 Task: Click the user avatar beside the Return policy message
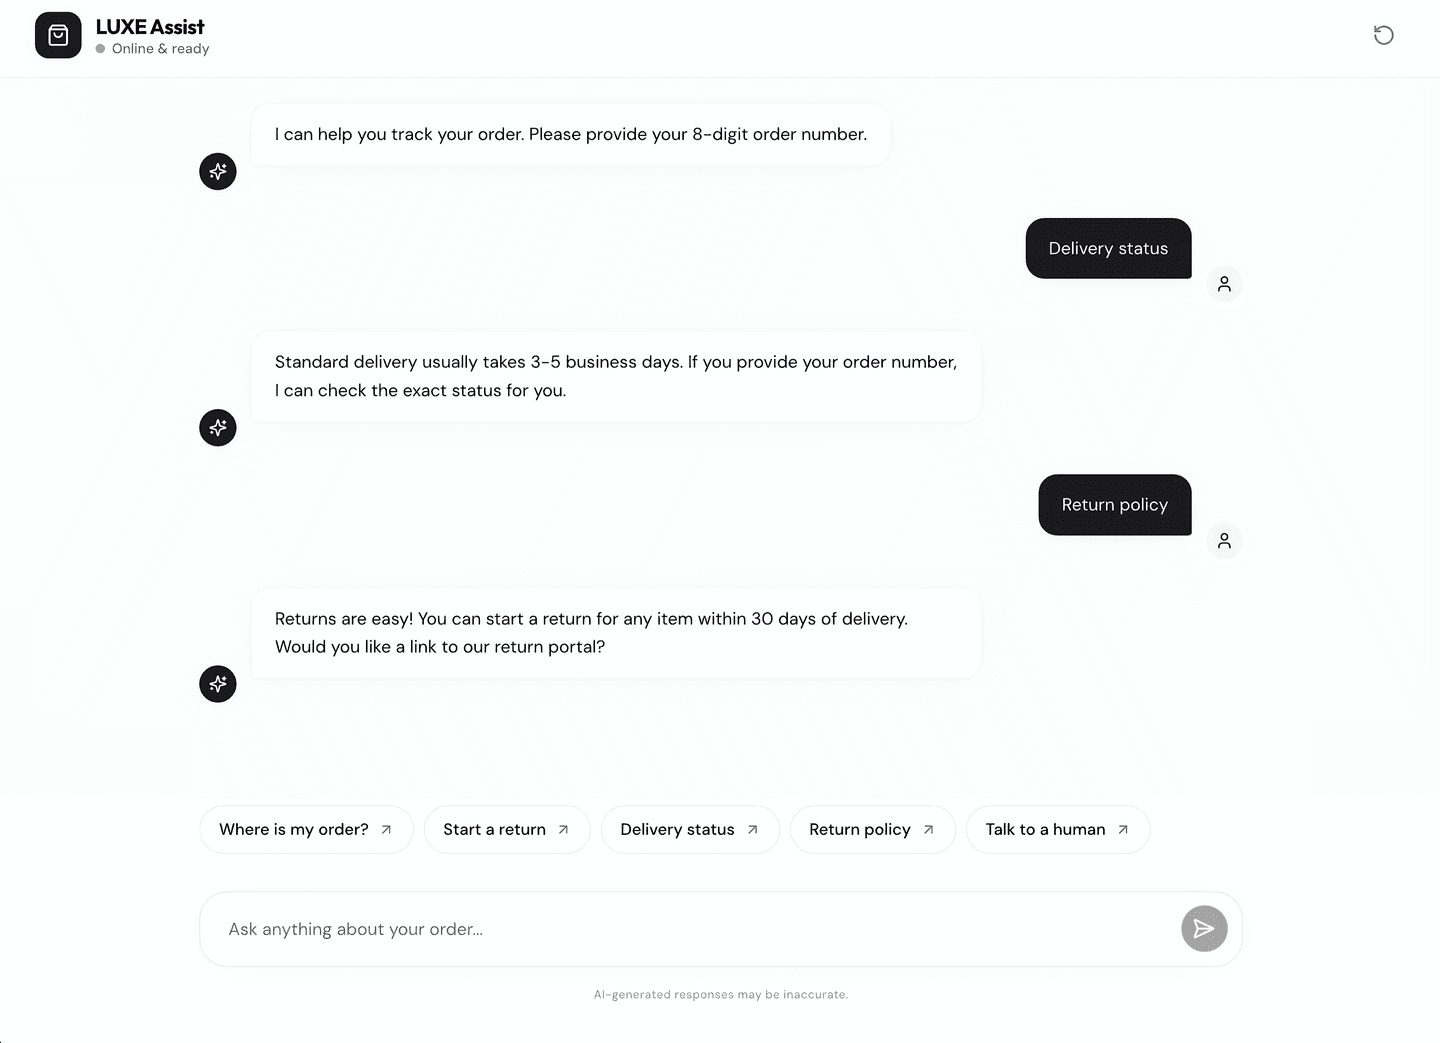(1224, 540)
